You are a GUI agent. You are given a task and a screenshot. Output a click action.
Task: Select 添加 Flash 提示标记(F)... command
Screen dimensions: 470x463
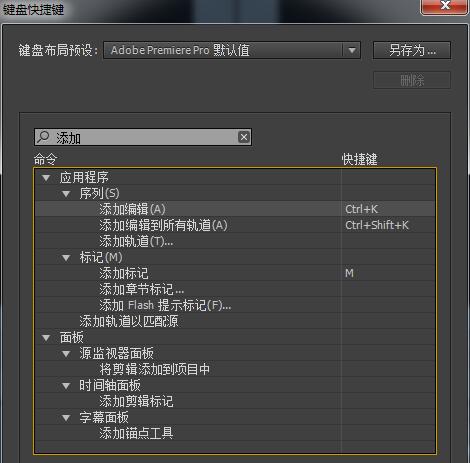click(x=165, y=305)
